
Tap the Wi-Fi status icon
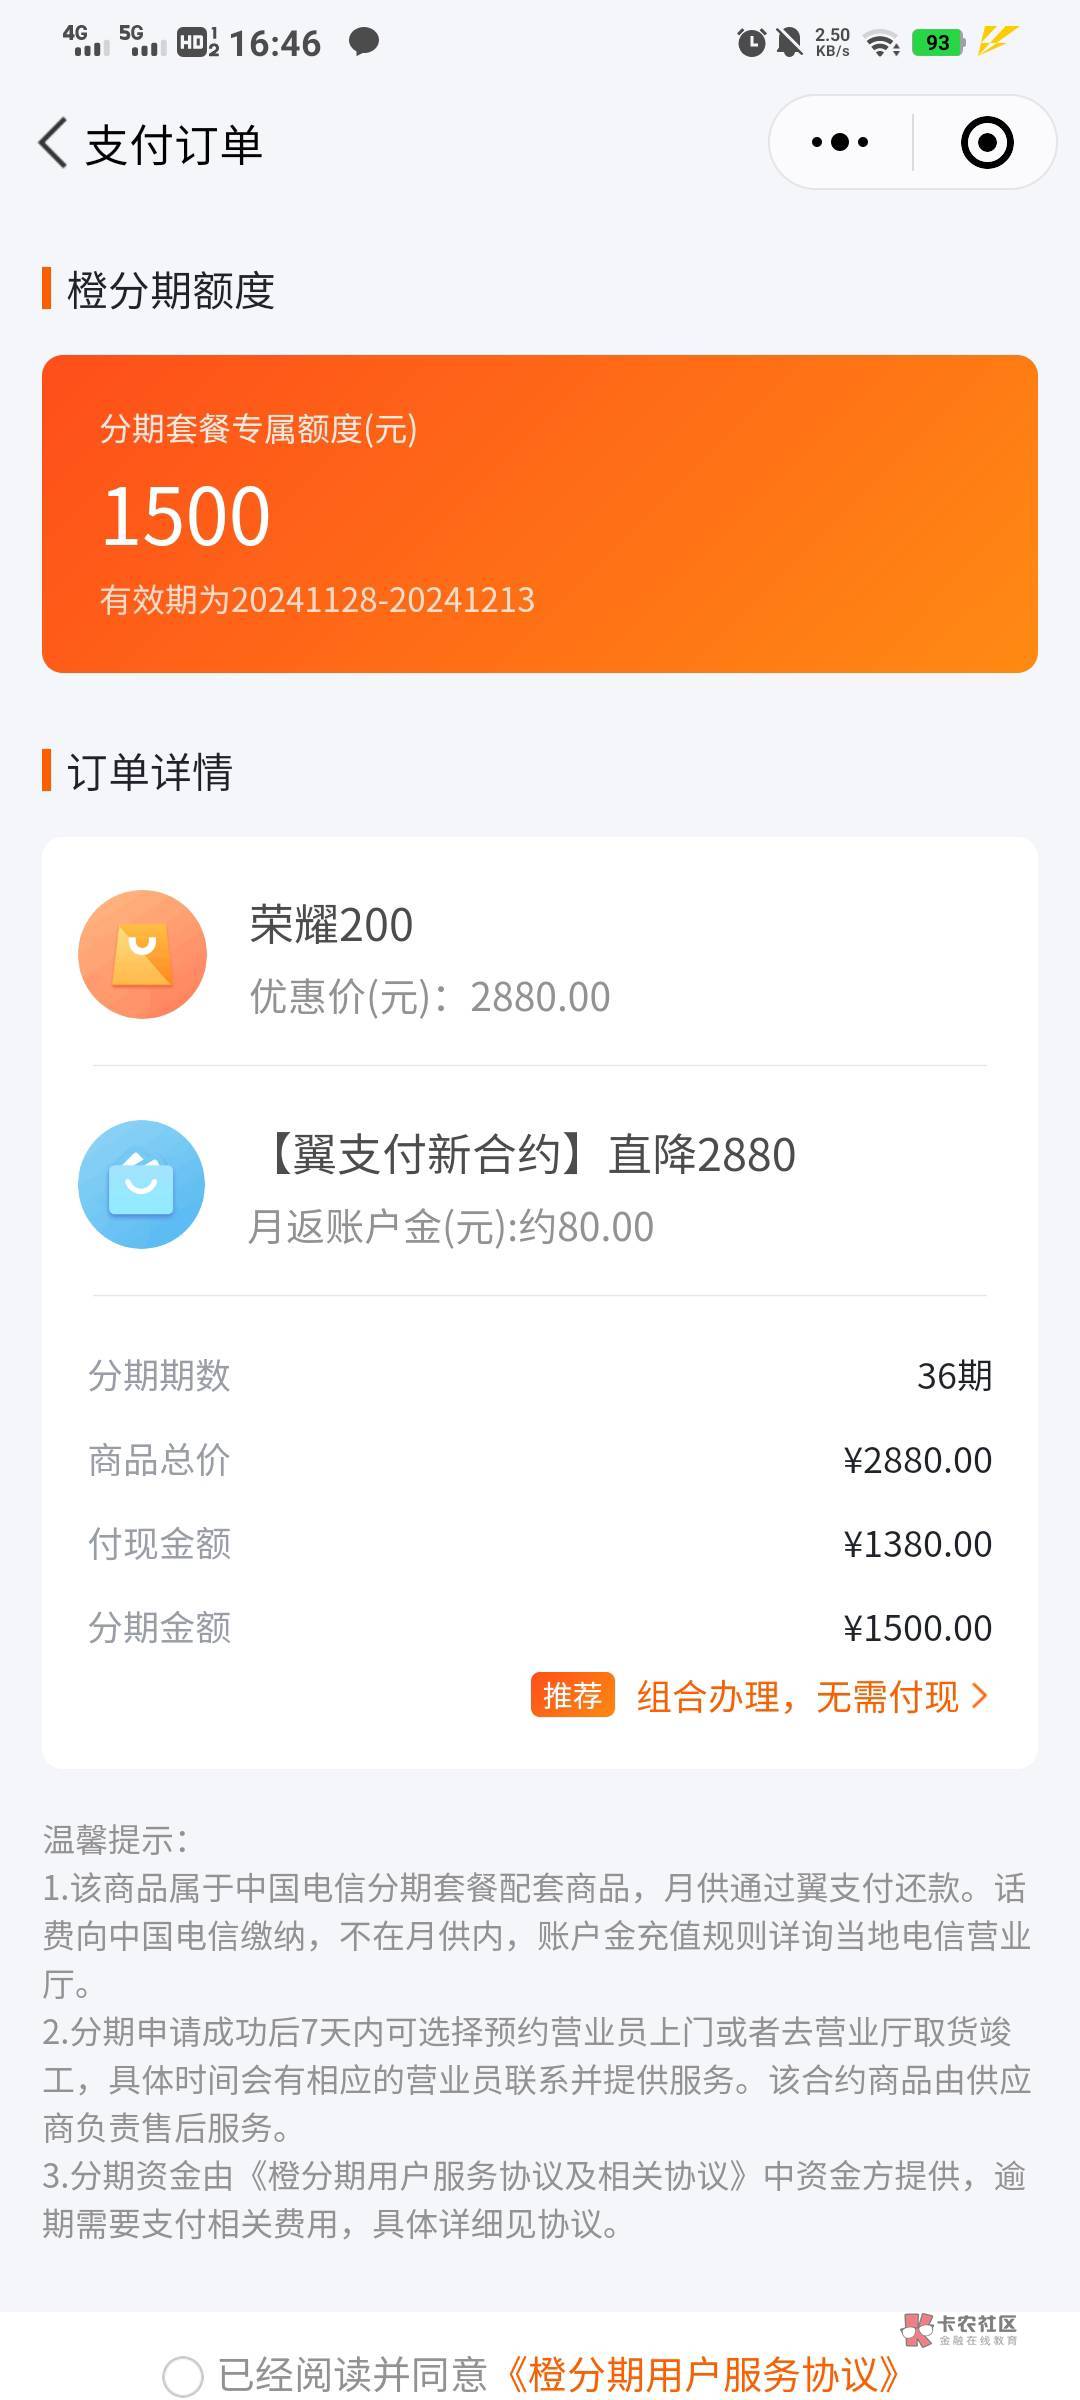pyautogui.click(x=882, y=43)
